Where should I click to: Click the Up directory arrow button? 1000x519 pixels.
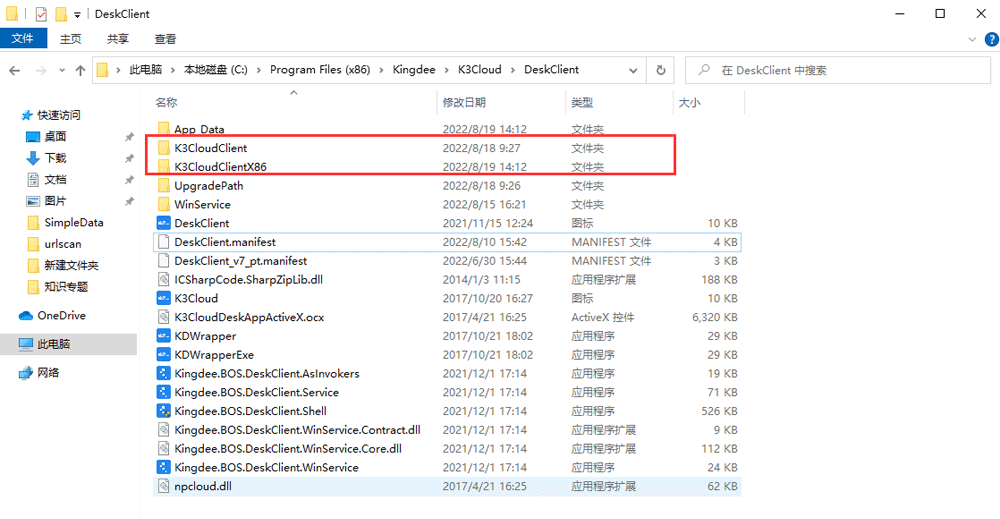click(x=80, y=71)
